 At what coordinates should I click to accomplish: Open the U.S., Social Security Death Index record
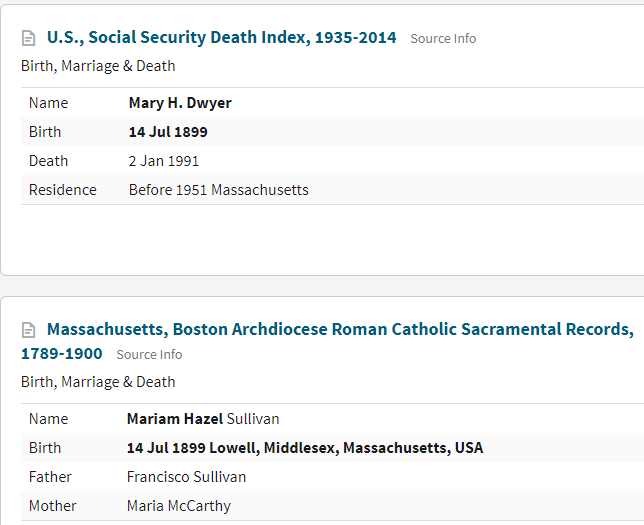coord(221,38)
